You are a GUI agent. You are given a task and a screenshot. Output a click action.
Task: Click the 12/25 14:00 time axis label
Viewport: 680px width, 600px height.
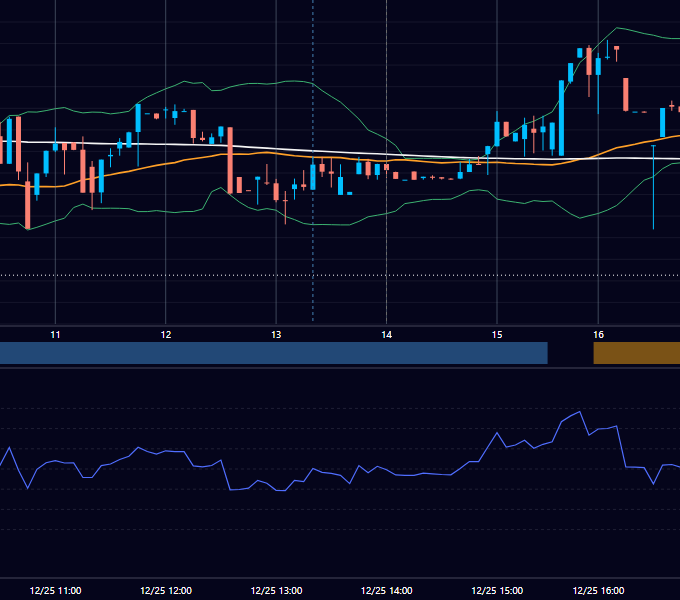[x=386, y=590]
